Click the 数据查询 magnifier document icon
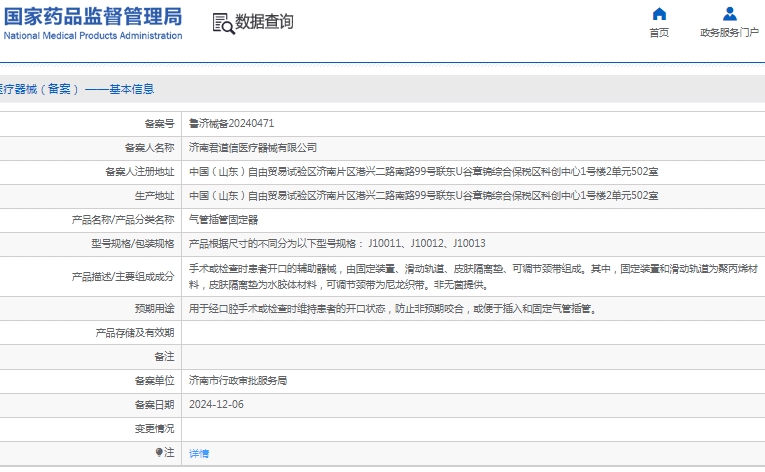The width and height of the screenshot is (765, 472). 223,23
